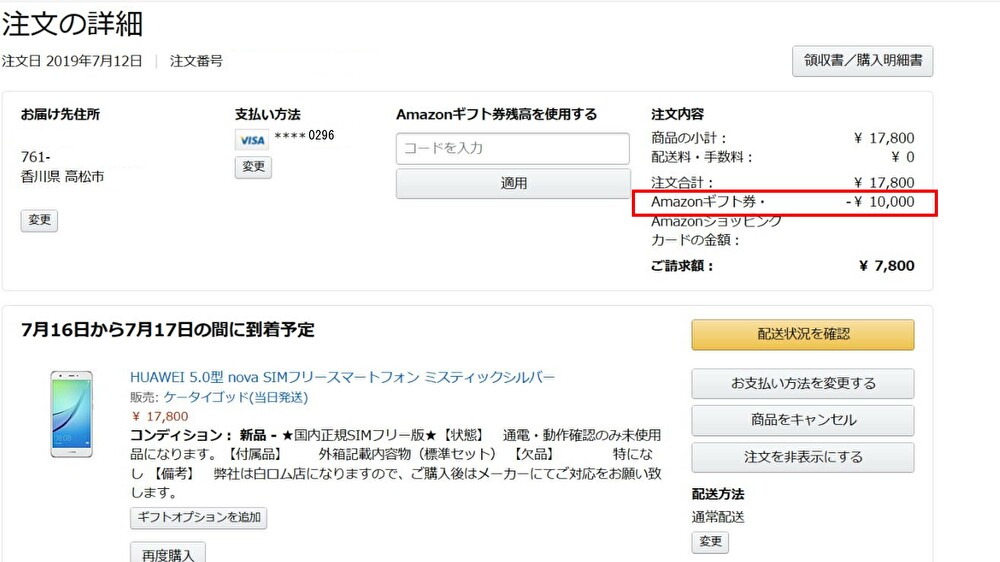The height and width of the screenshot is (562, 1000).
Task: Click the Amazonギフト券 discount row
Action: (784, 203)
